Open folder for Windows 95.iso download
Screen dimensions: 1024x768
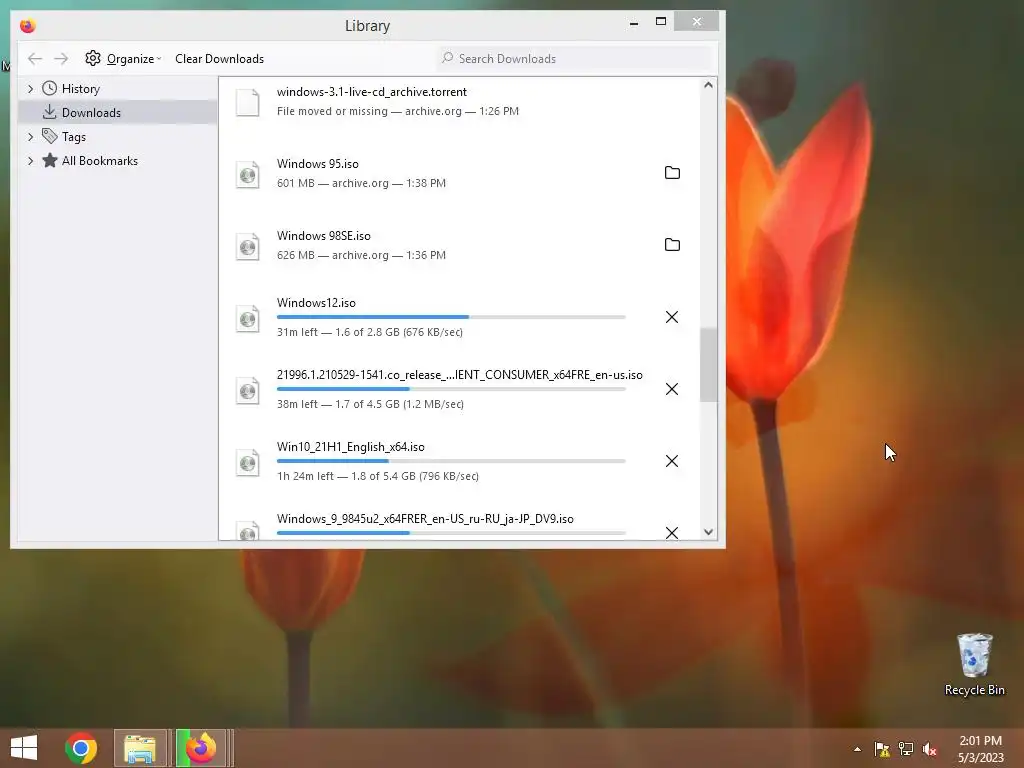coord(672,172)
